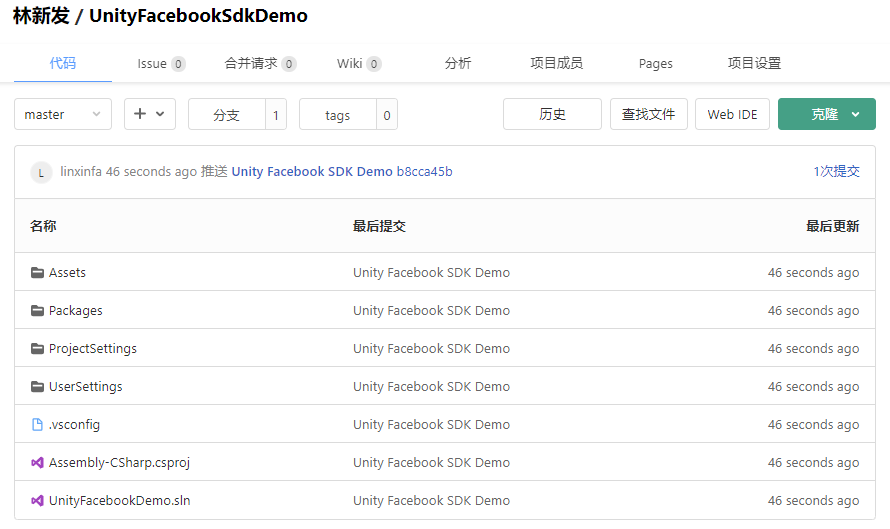
Task: Expand the 克隆 clone dropdown
Action: (855, 114)
